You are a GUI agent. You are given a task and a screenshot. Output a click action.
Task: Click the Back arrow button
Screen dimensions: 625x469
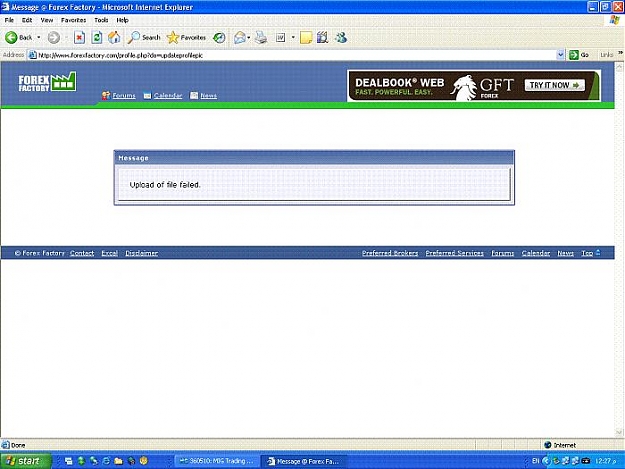coord(19,37)
